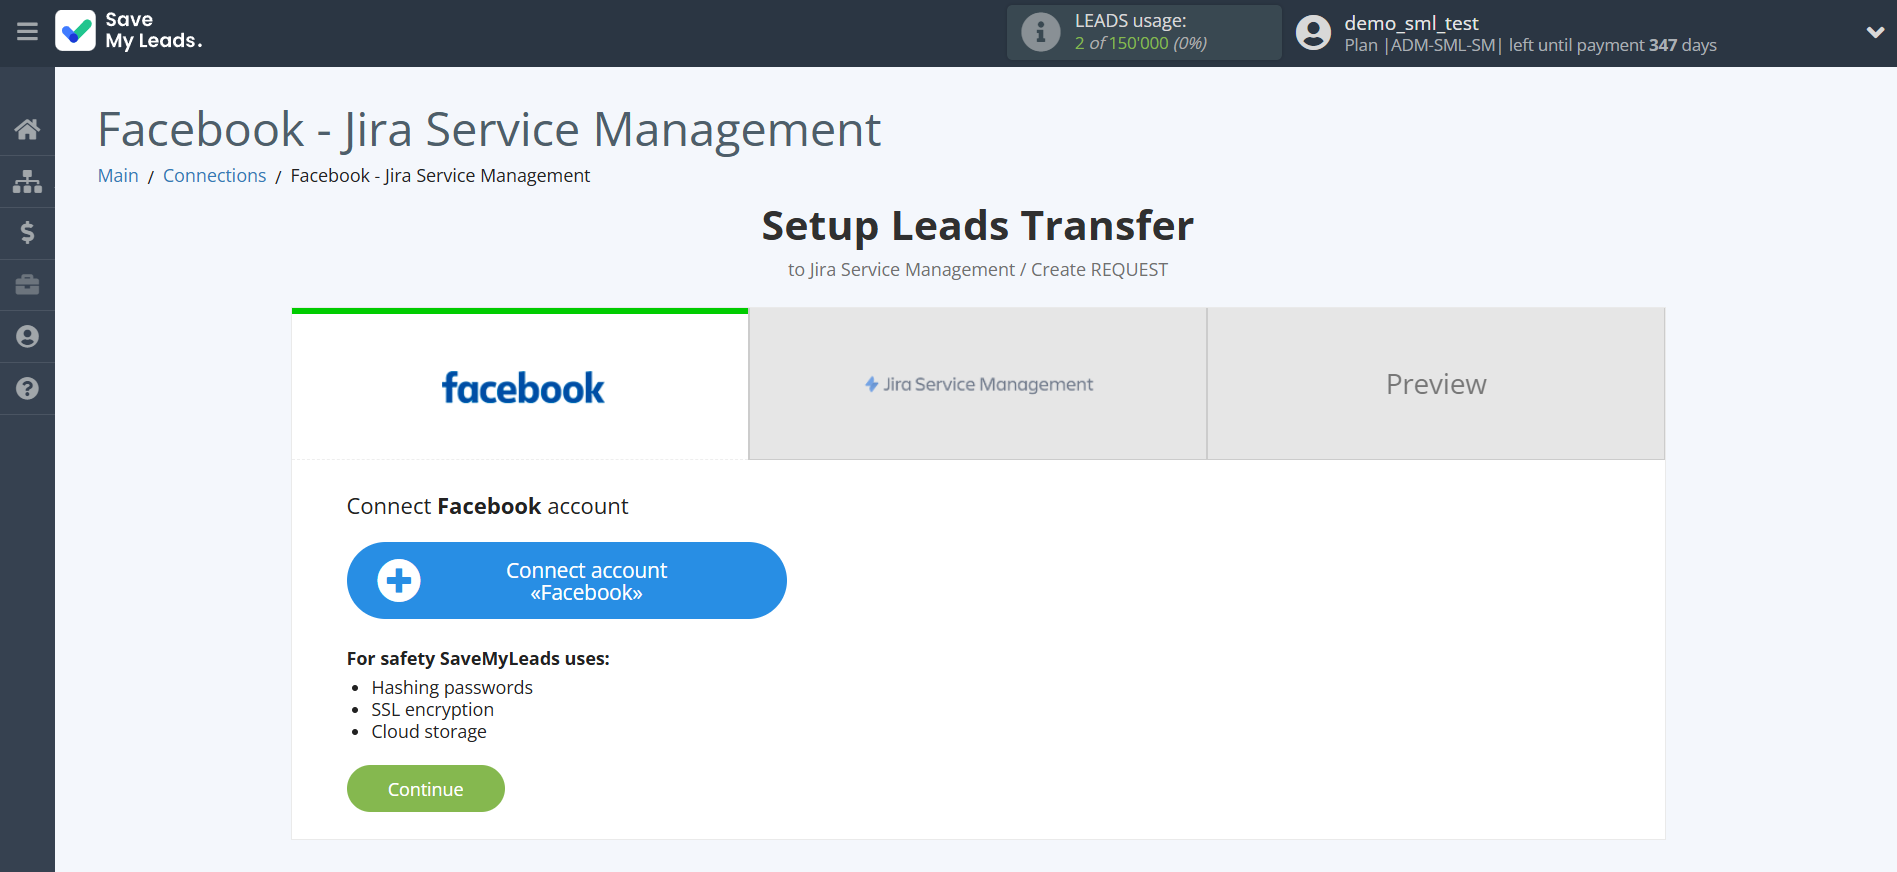Open billing dollar sign icon in sidebar
1897x872 pixels.
click(x=27, y=233)
